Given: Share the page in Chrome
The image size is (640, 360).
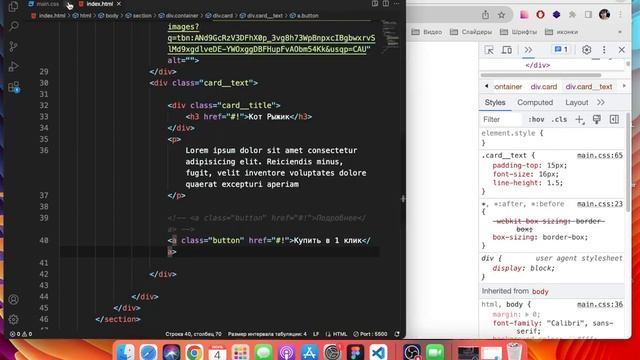Looking at the screenshot, I should 485,15.
